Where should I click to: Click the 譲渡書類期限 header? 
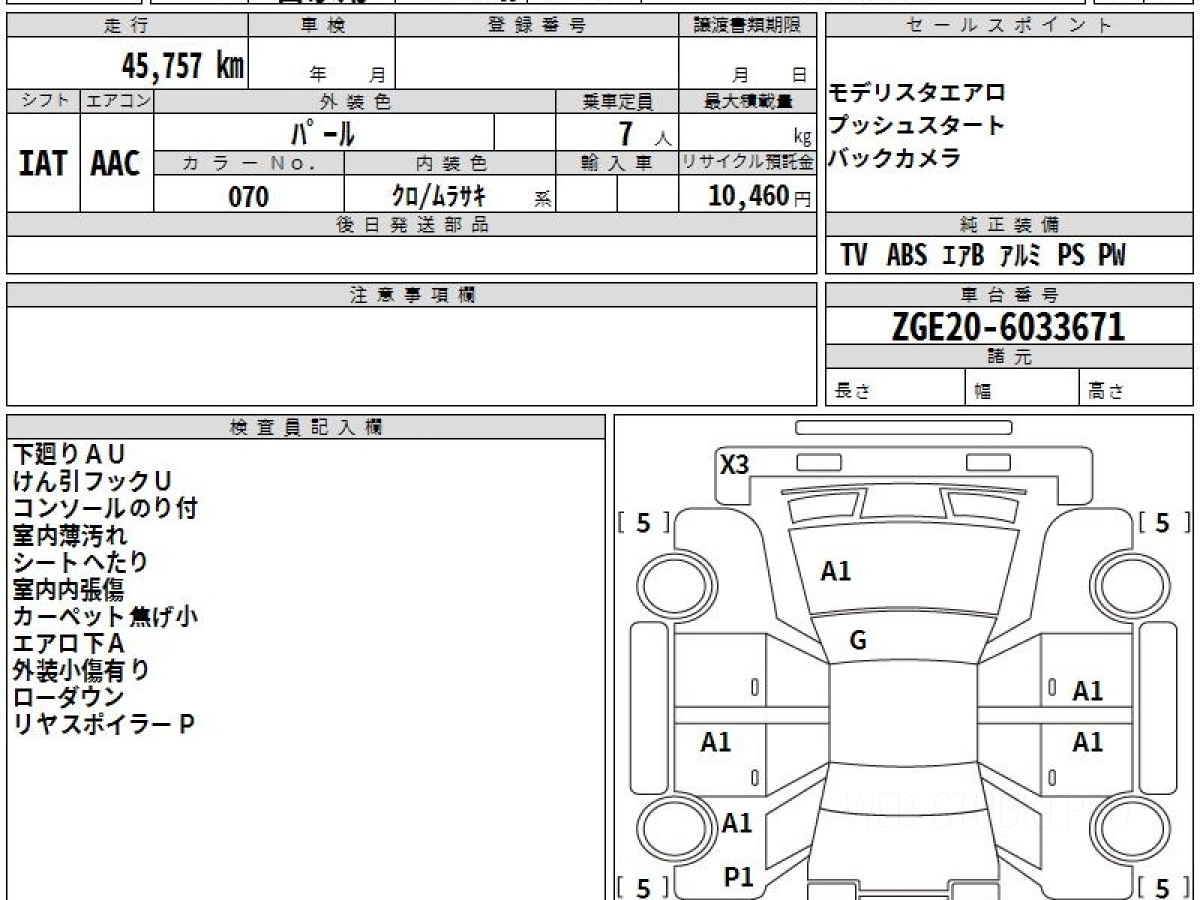tap(747, 26)
